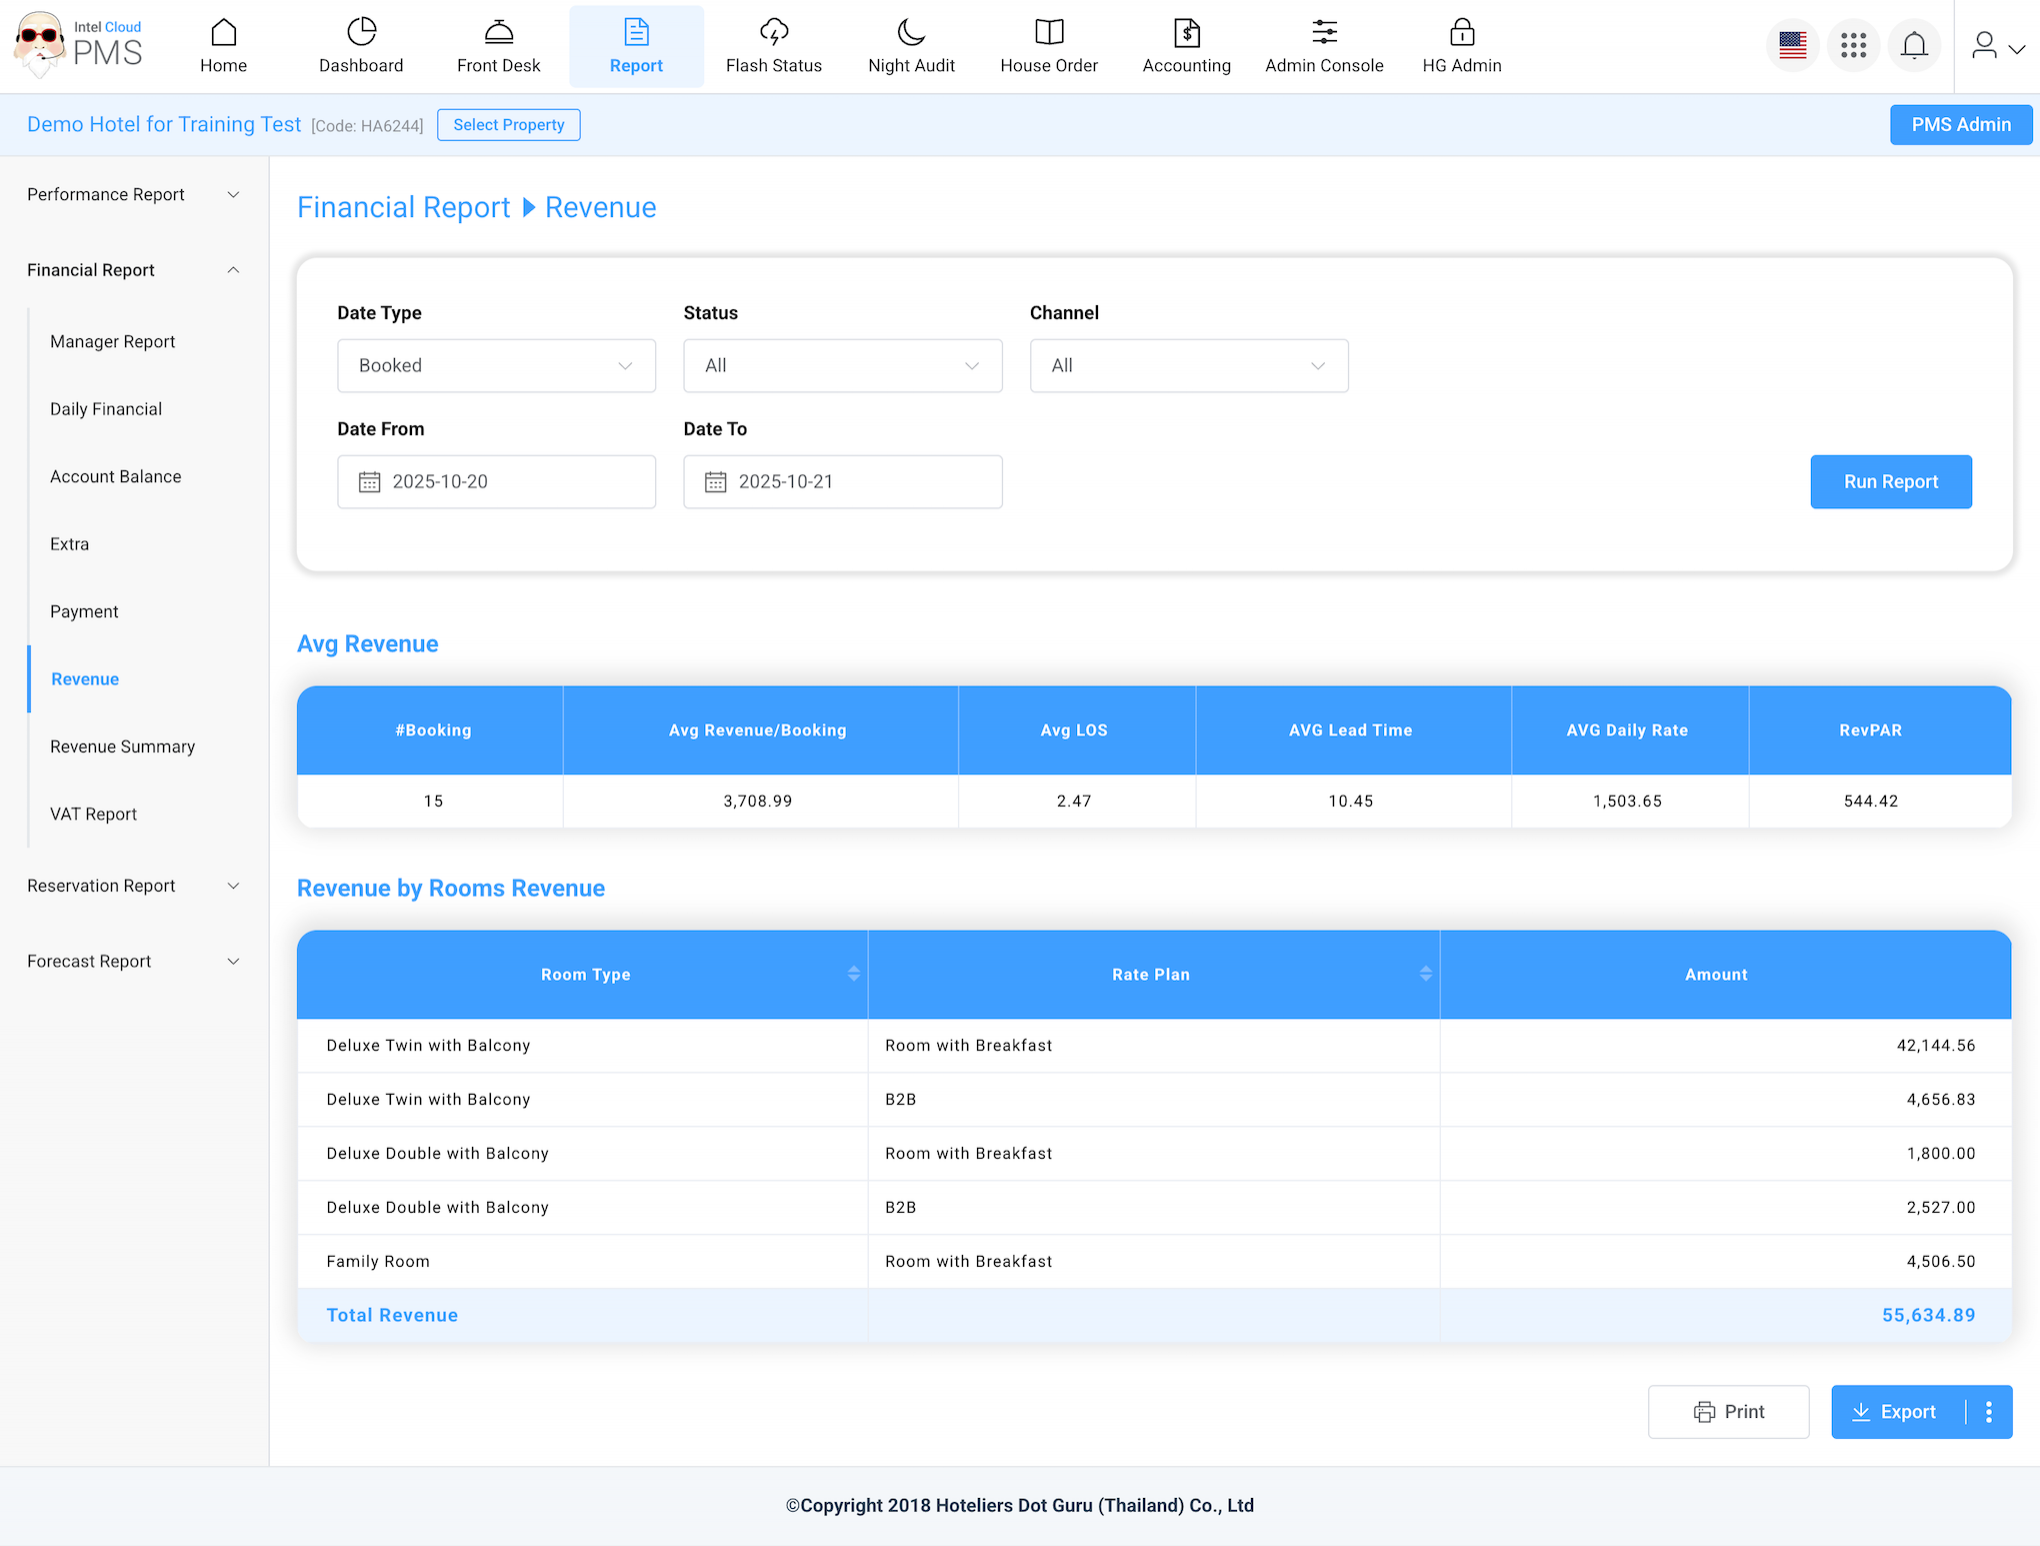Click the apps grid icon

pyautogui.click(x=1853, y=45)
